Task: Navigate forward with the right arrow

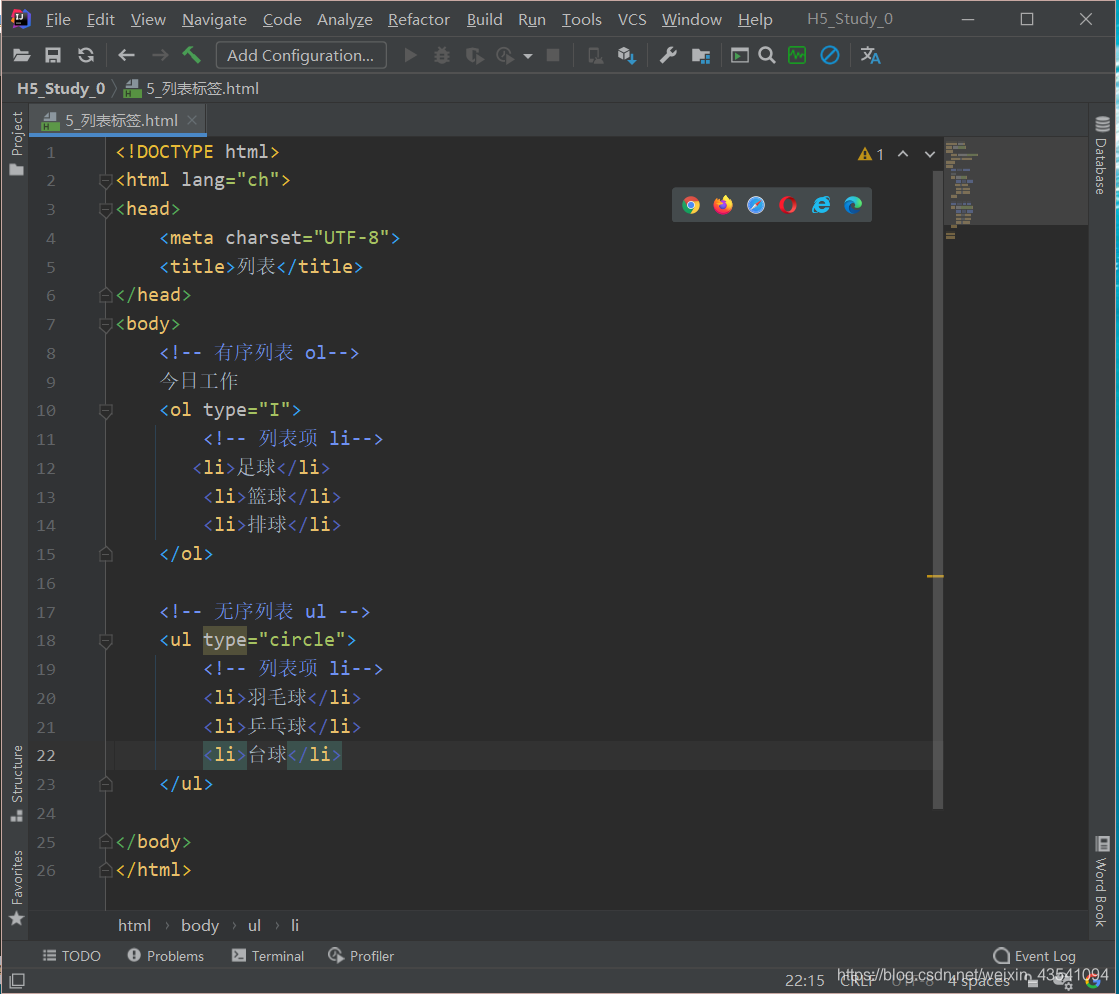Action: point(160,55)
